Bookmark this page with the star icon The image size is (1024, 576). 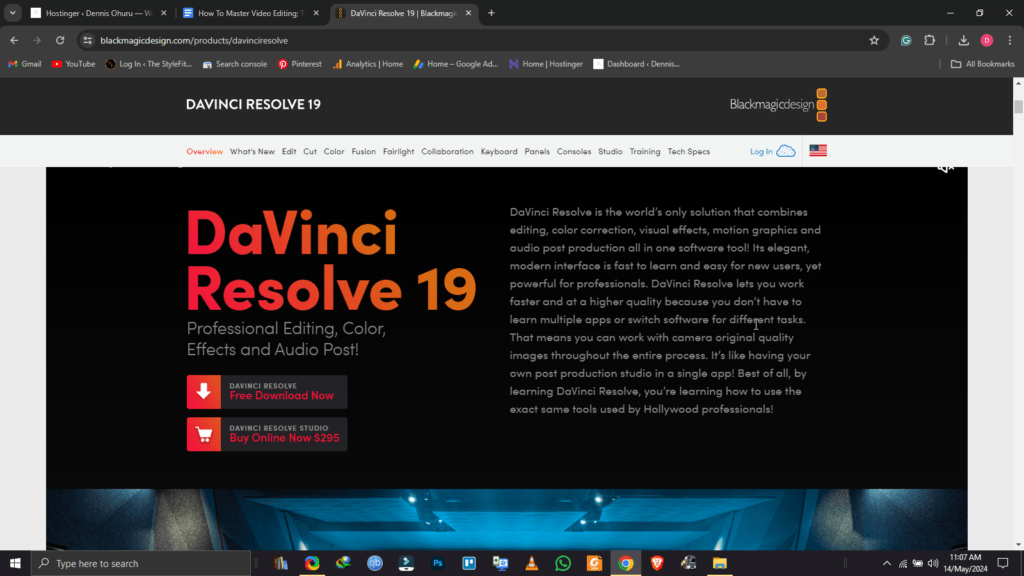tap(874, 40)
